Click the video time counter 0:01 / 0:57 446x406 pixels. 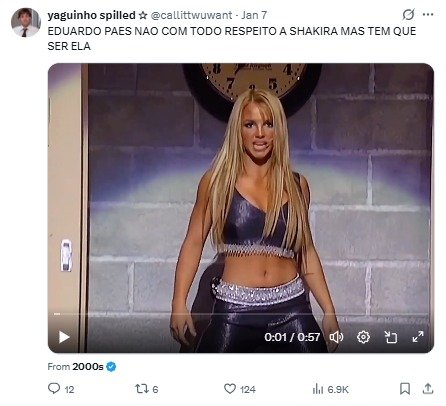[x=292, y=337]
